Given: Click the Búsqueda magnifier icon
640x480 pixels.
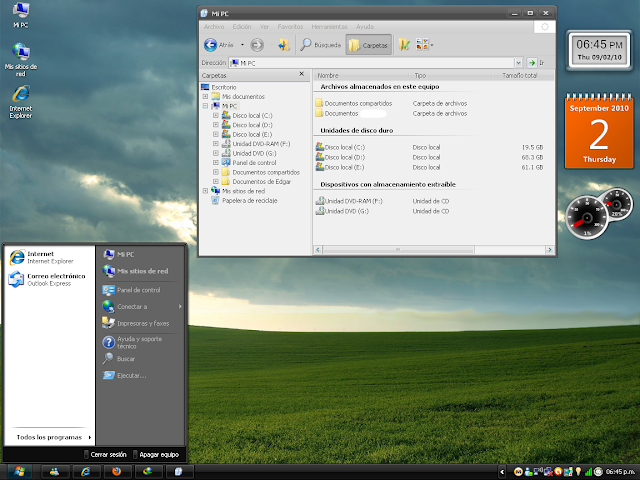Looking at the screenshot, I should [306, 45].
